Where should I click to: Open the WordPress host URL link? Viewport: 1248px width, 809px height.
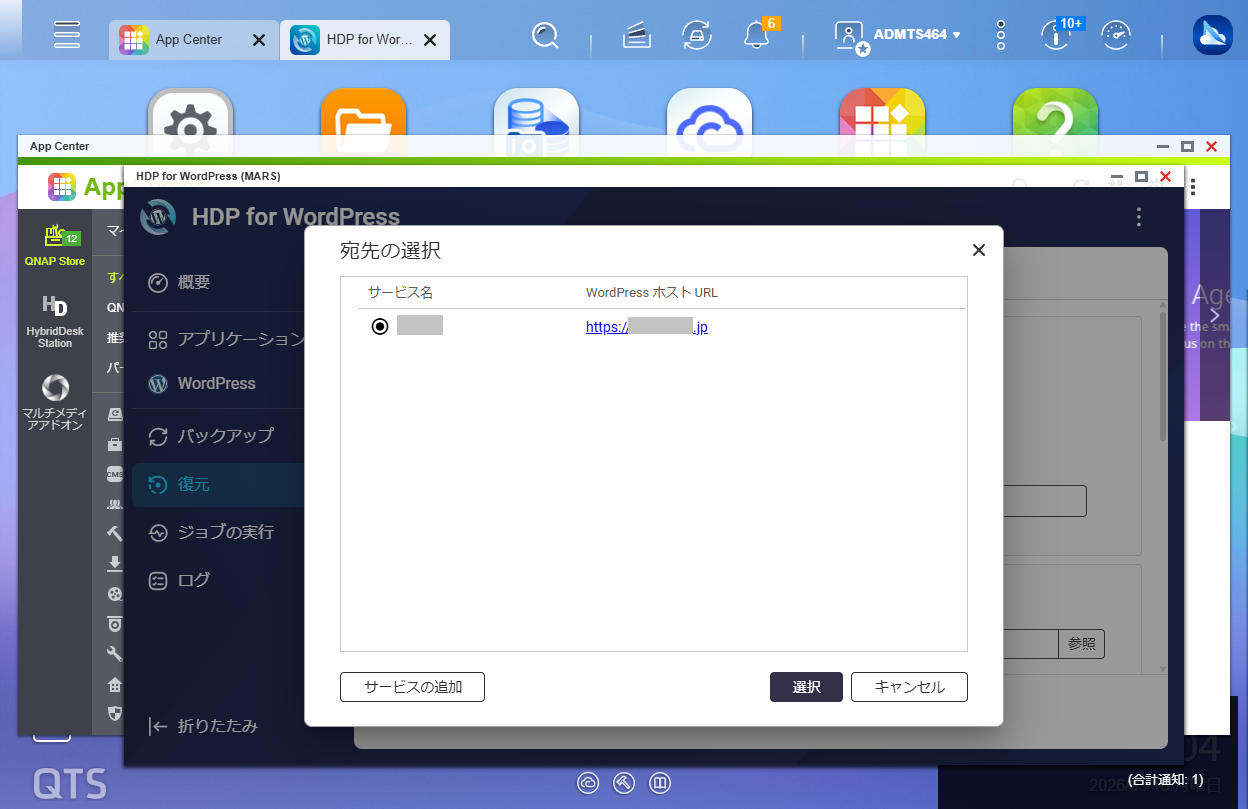pyautogui.click(x=647, y=327)
